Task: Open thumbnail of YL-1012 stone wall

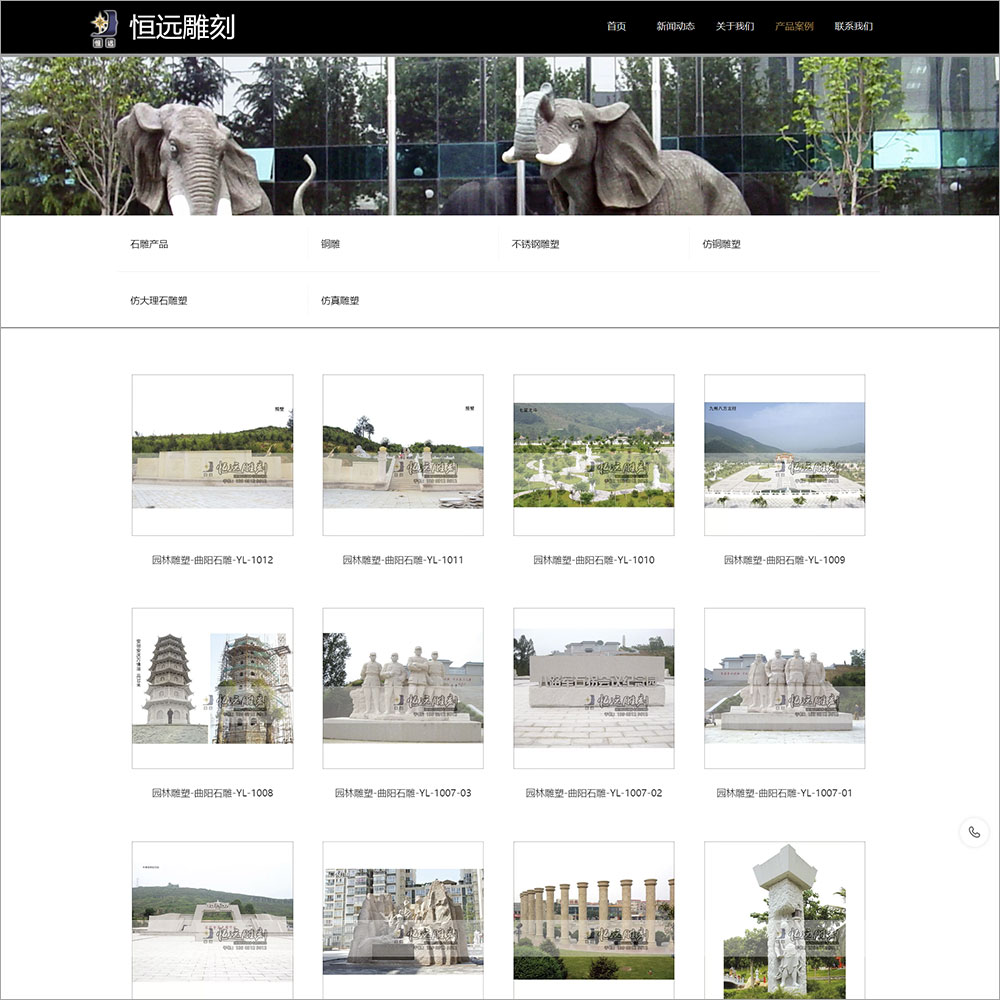Action: (212, 455)
